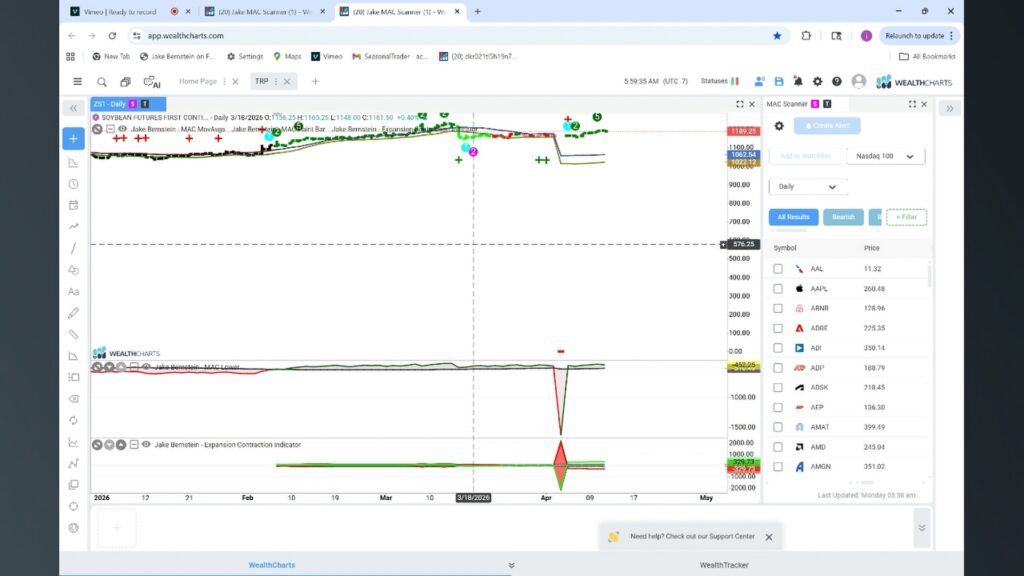1024x576 pixels.
Task: Click the notifications bell icon
Action: [x=798, y=82]
